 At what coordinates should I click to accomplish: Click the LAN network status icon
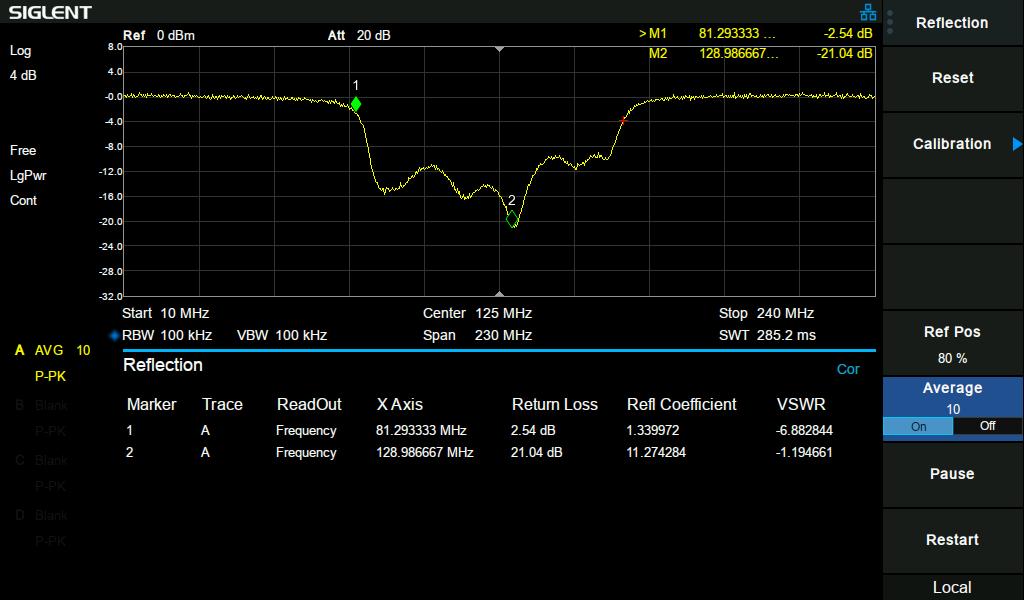[x=867, y=12]
